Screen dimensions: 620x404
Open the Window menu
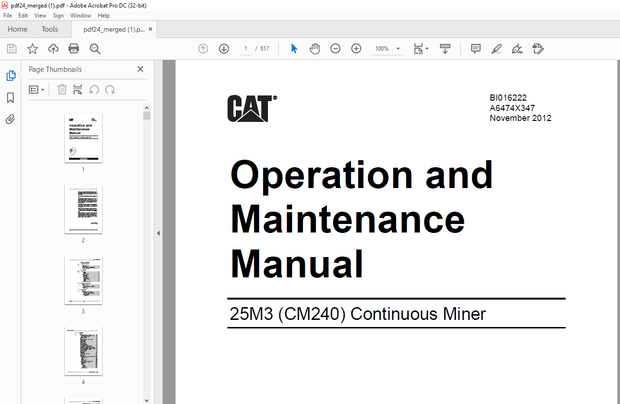click(x=81, y=15)
